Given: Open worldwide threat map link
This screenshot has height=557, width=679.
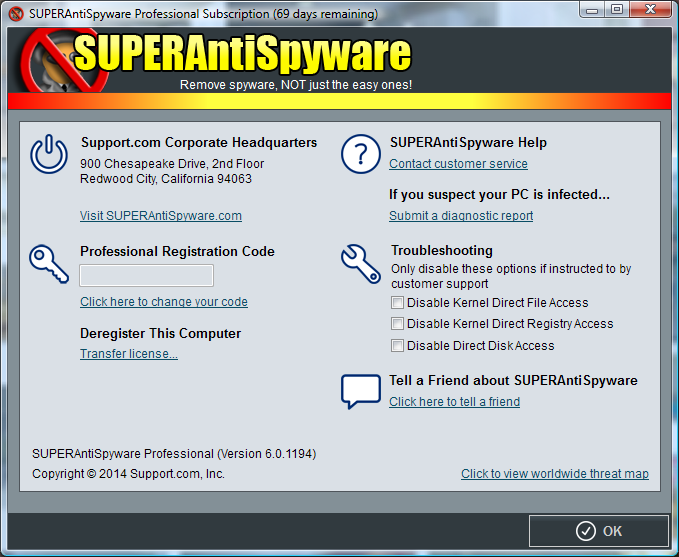Looking at the screenshot, I should 555,474.
